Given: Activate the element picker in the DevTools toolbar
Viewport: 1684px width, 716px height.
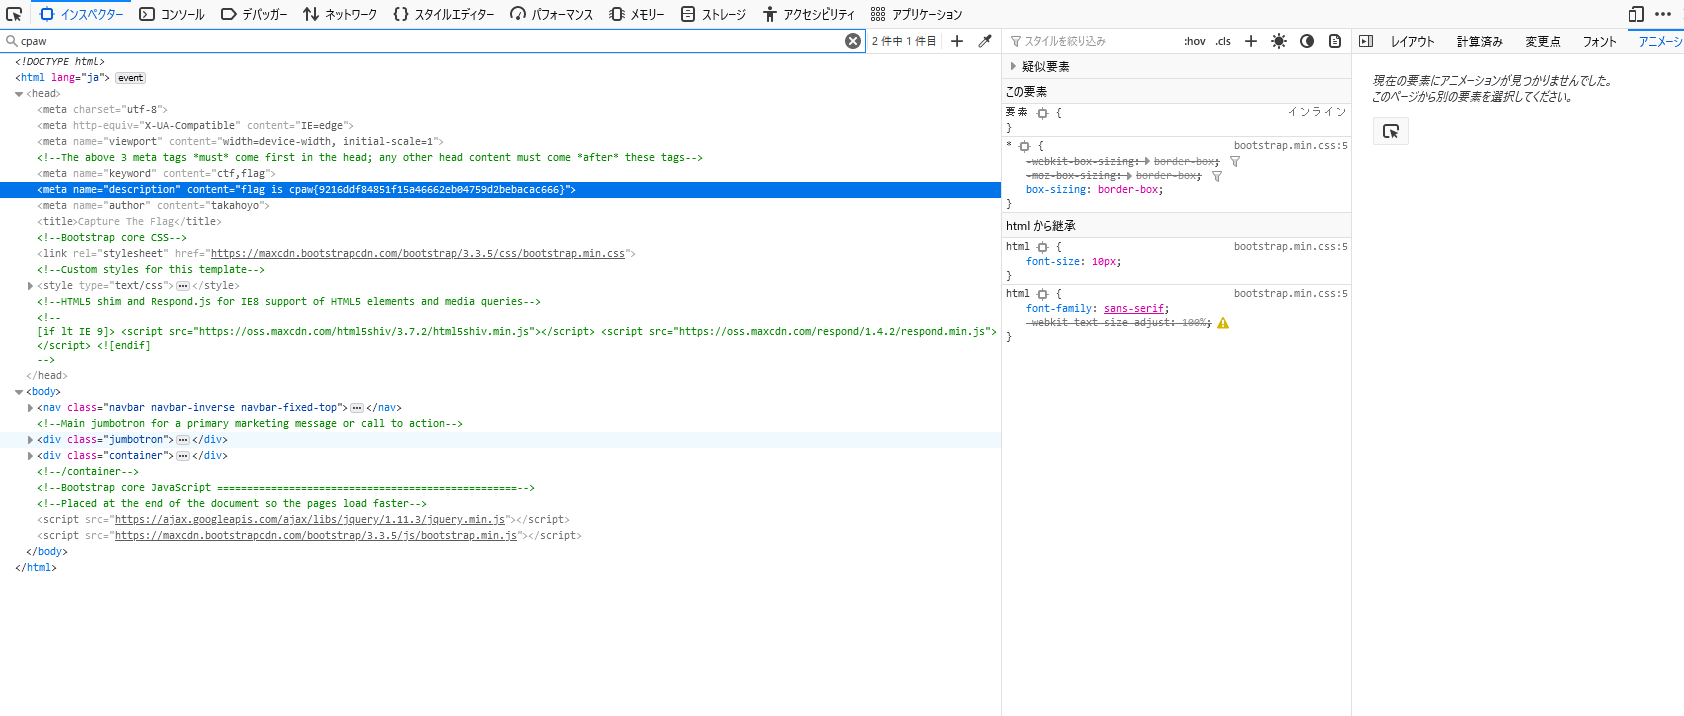Looking at the screenshot, I should [x=14, y=14].
